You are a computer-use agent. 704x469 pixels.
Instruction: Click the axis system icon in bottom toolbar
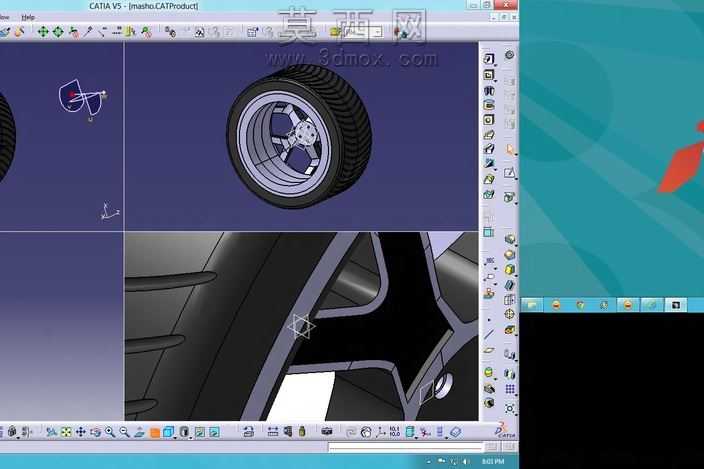[381, 432]
